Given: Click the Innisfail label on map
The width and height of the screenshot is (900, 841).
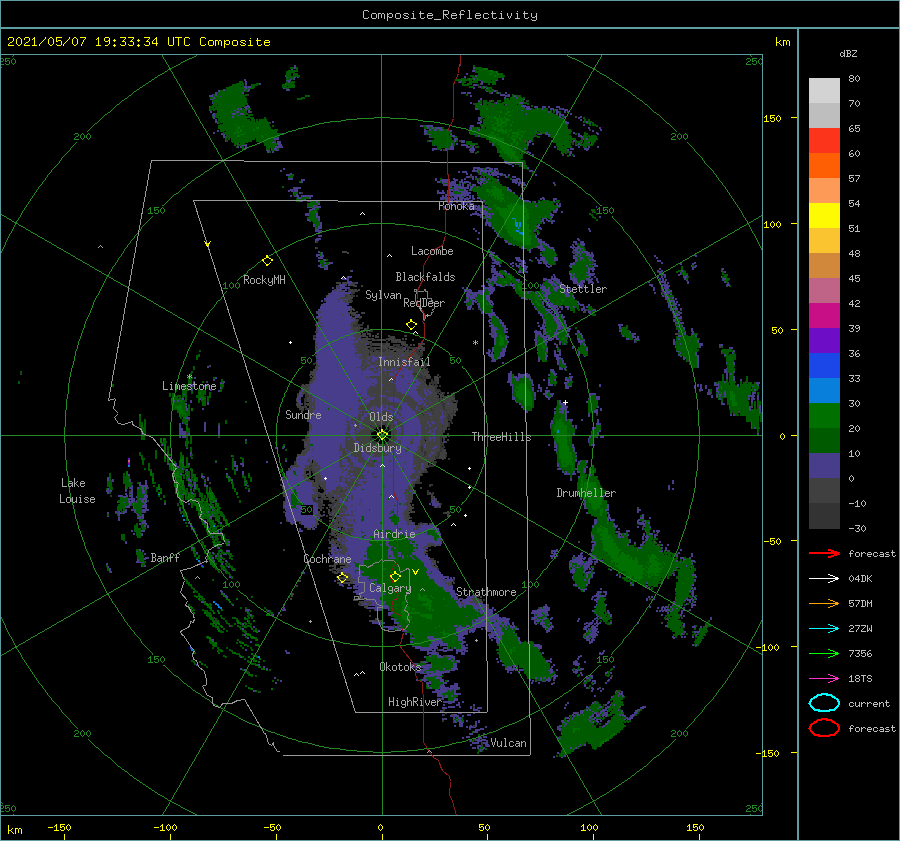Looking at the screenshot, I should click(x=404, y=362).
